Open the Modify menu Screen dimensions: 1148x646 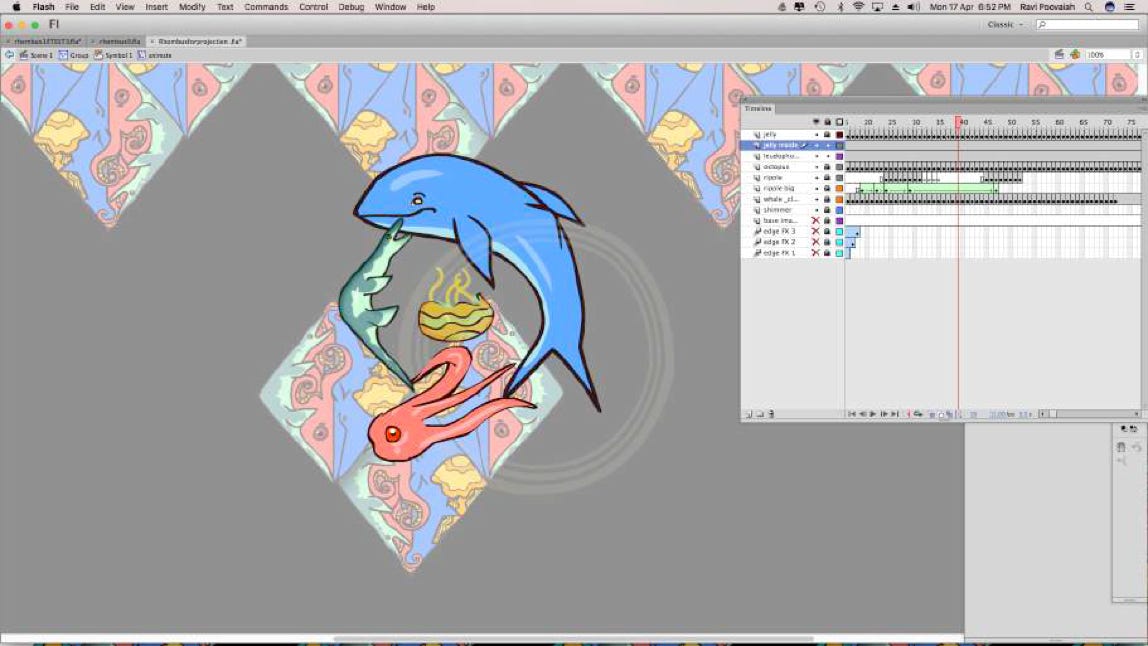[x=192, y=7]
